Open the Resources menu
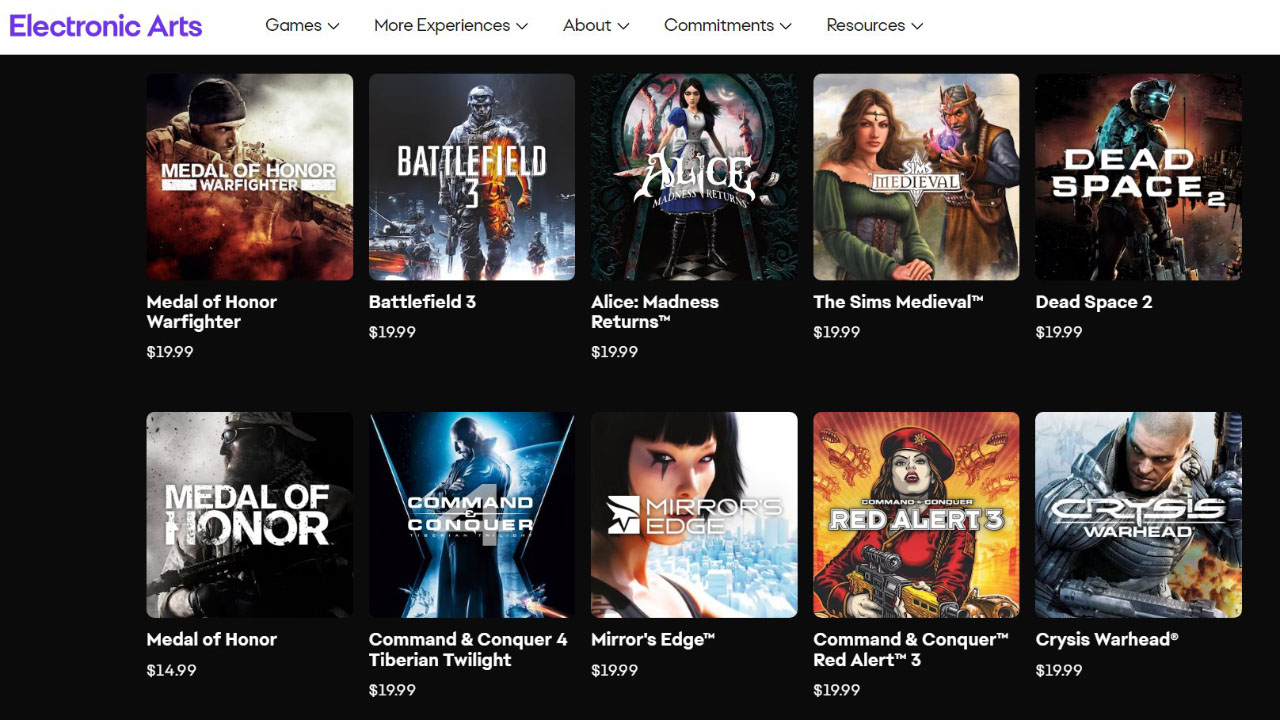This screenshot has width=1280, height=720. [874, 26]
